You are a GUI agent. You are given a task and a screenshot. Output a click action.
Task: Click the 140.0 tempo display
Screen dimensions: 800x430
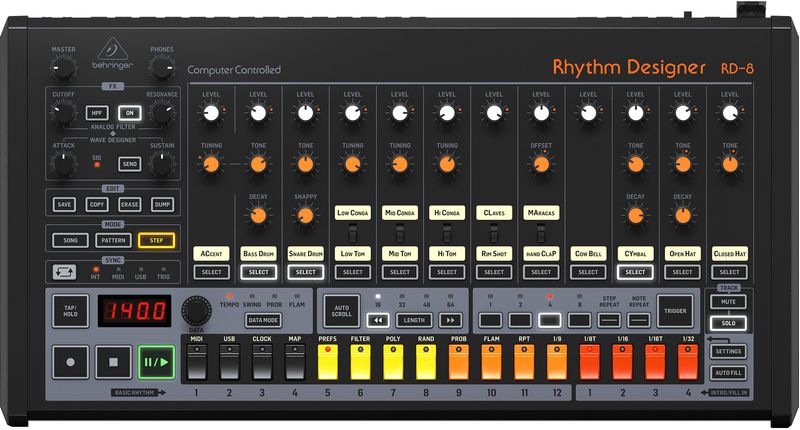tap(135, 311)
